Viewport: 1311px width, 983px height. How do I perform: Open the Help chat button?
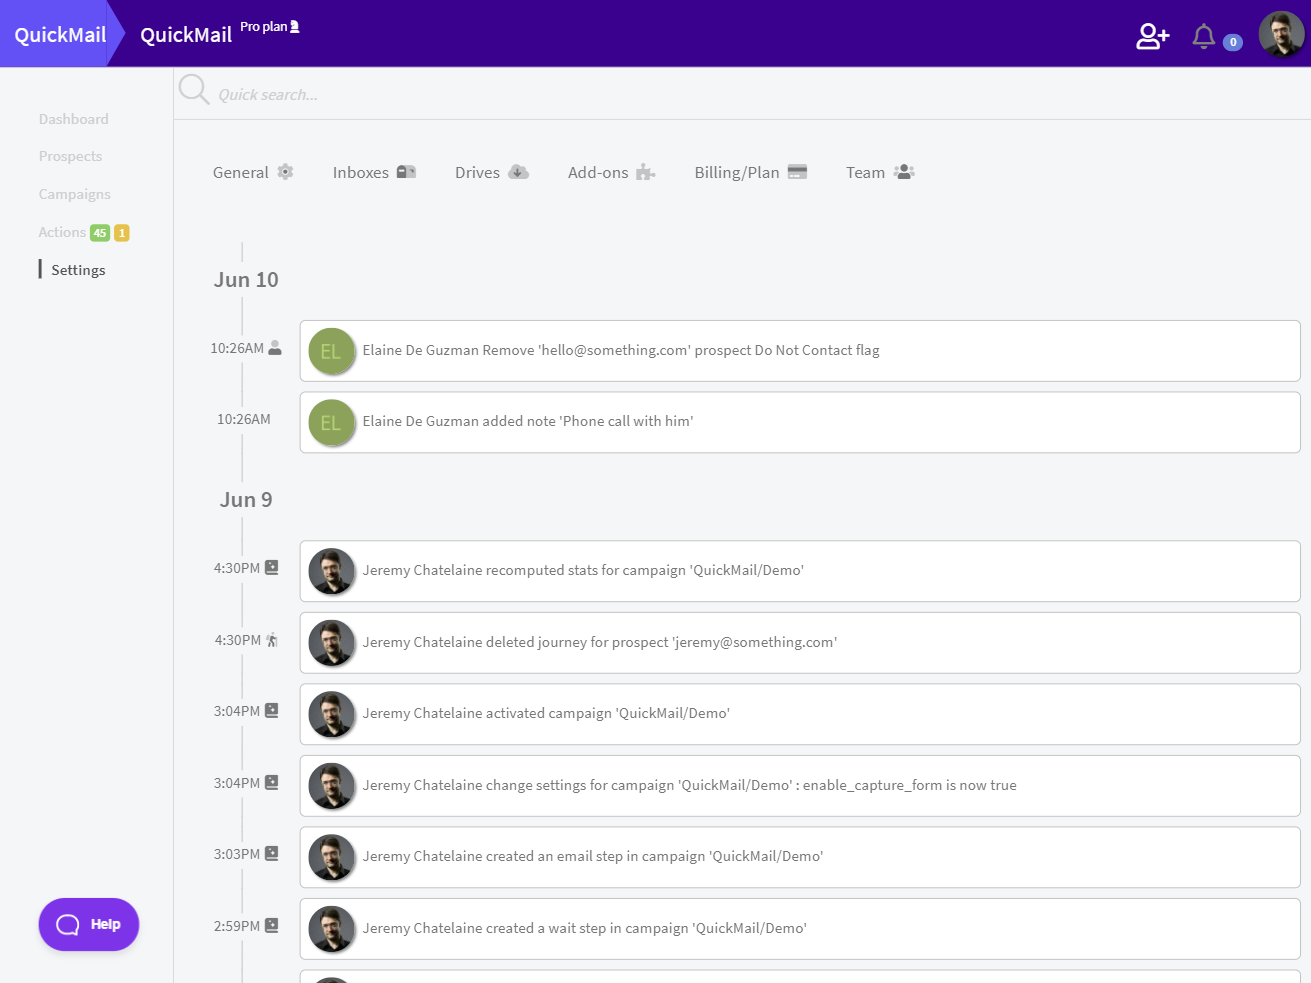89,924
